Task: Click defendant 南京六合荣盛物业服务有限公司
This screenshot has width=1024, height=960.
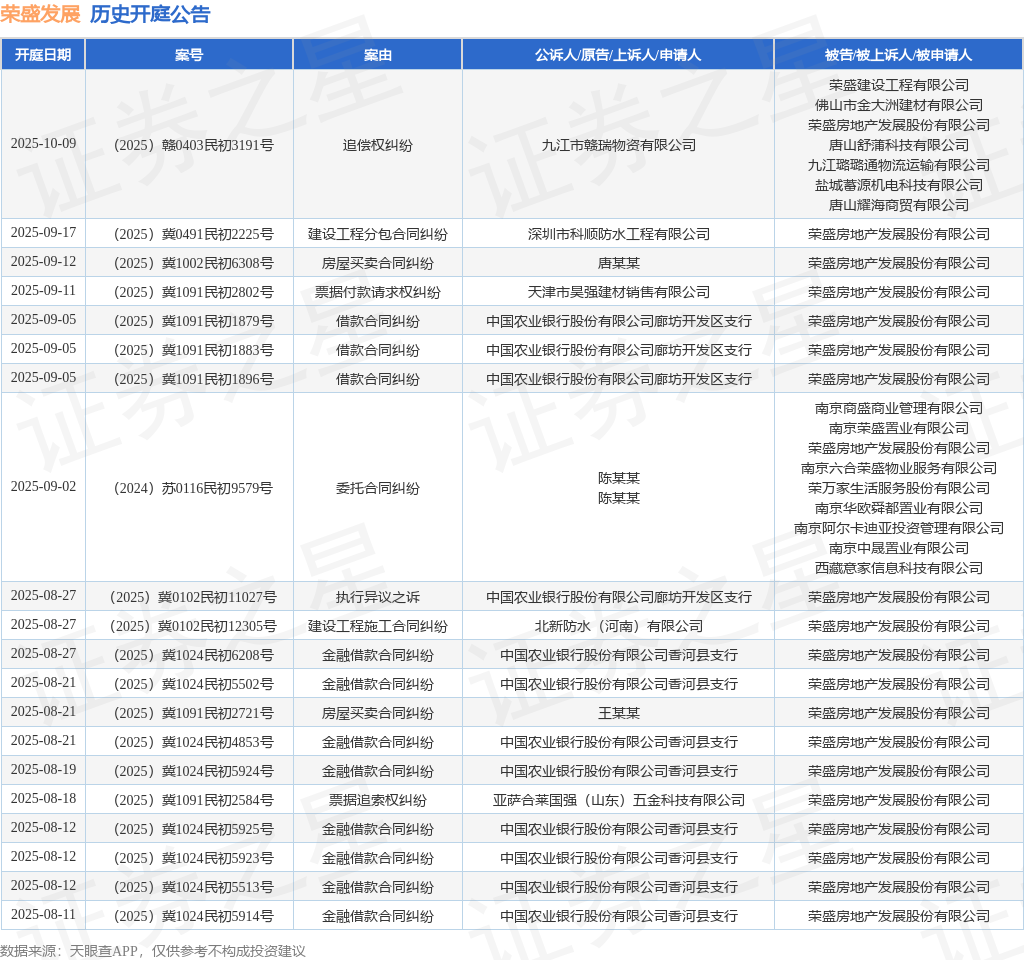Action: coord(899,468)
